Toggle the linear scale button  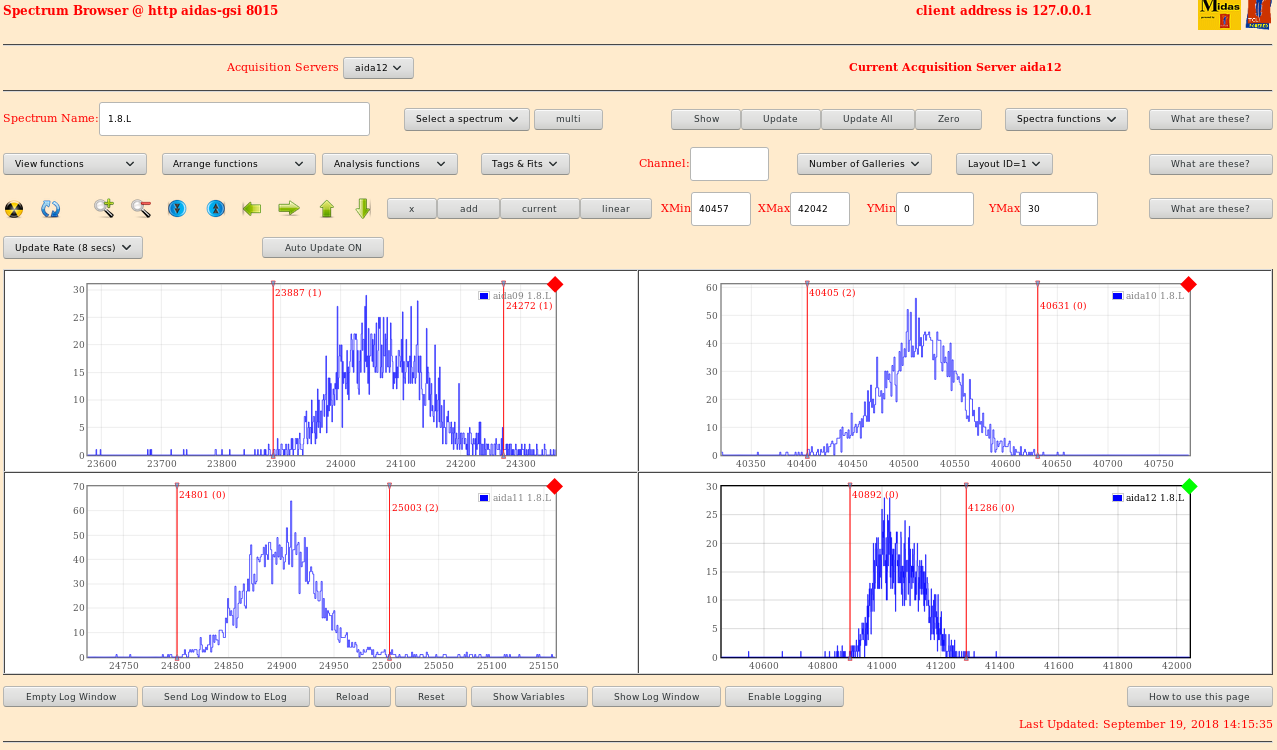coord(615,209)
